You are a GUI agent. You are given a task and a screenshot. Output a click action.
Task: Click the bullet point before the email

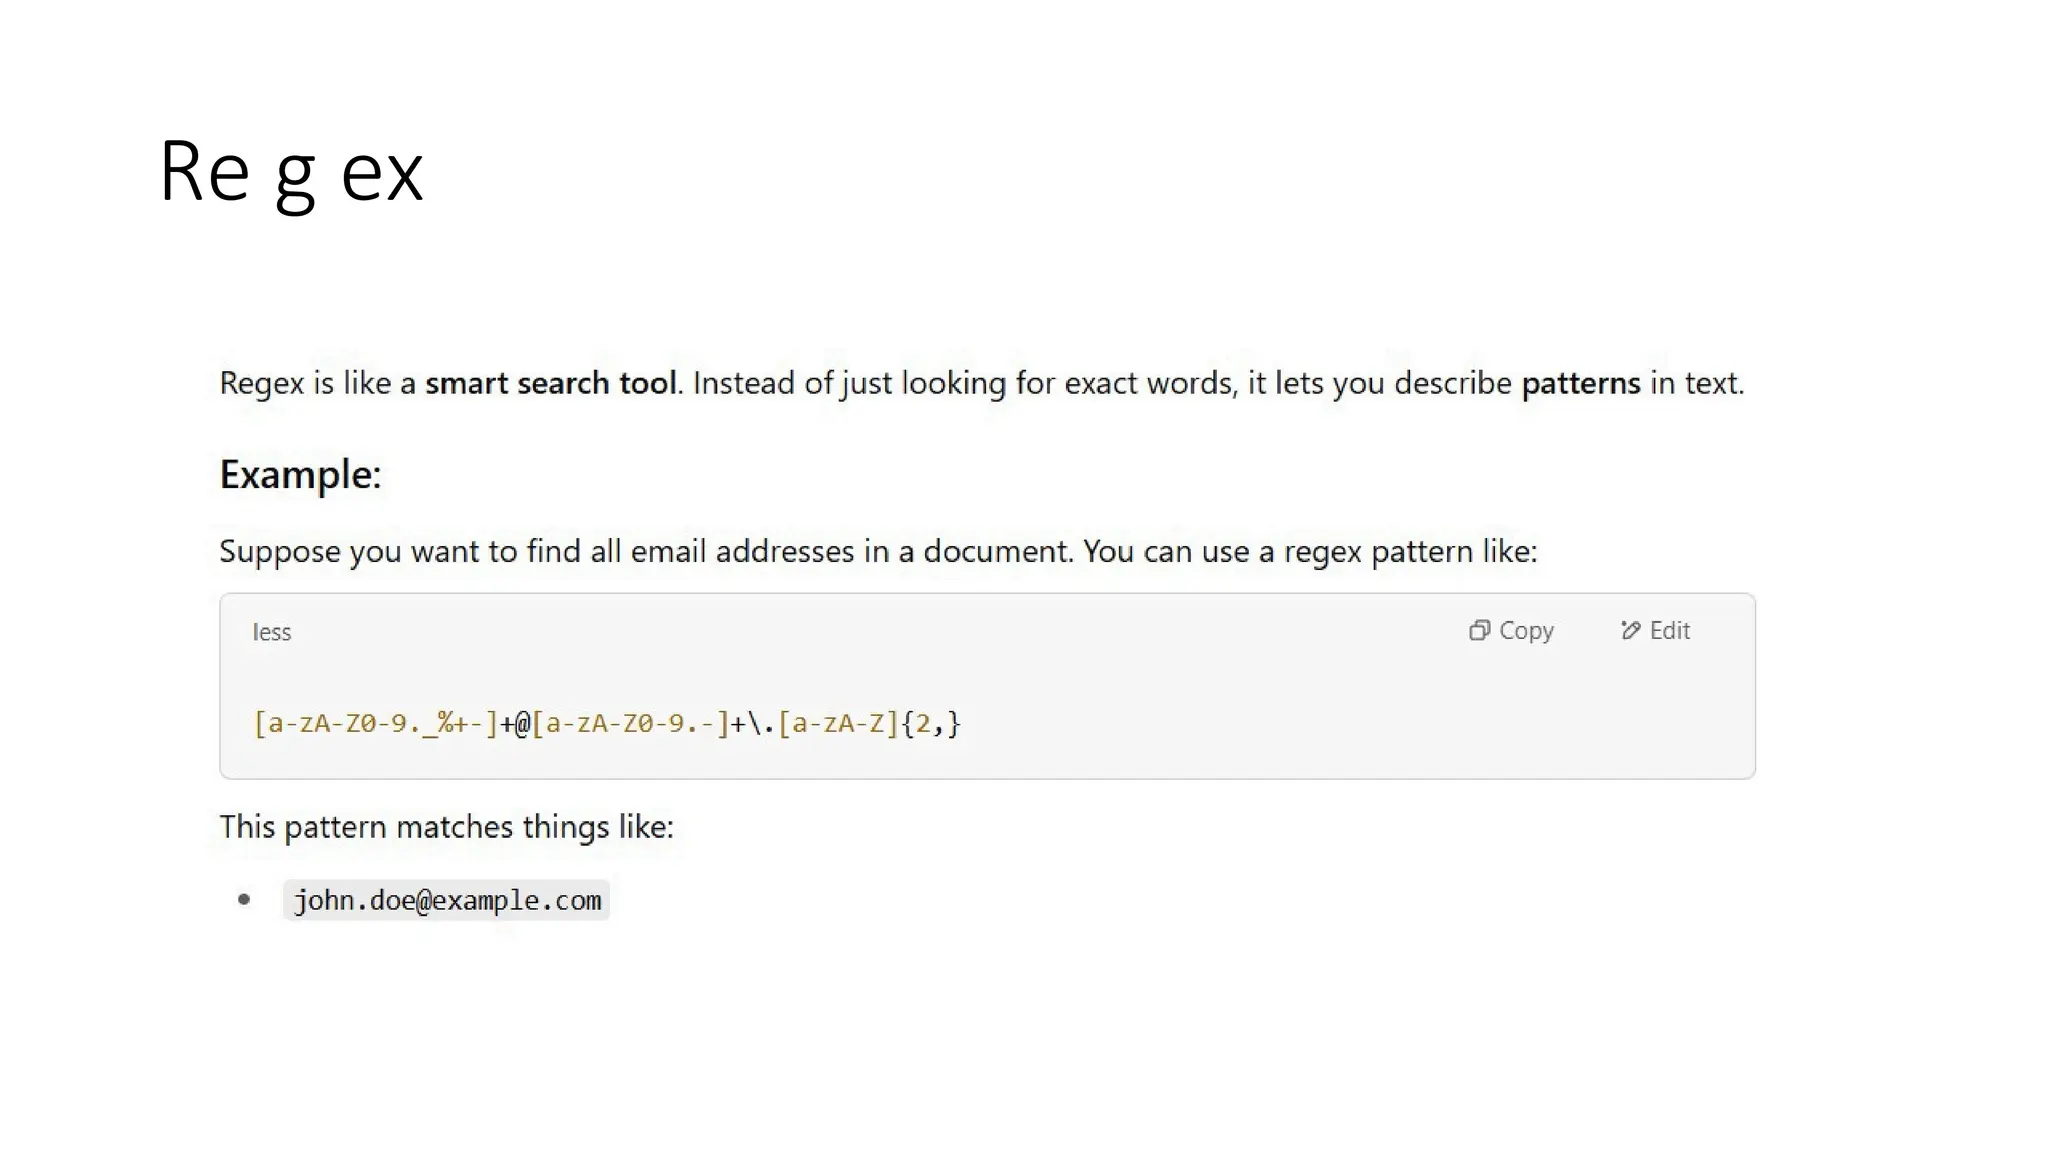tap(244, 900)
